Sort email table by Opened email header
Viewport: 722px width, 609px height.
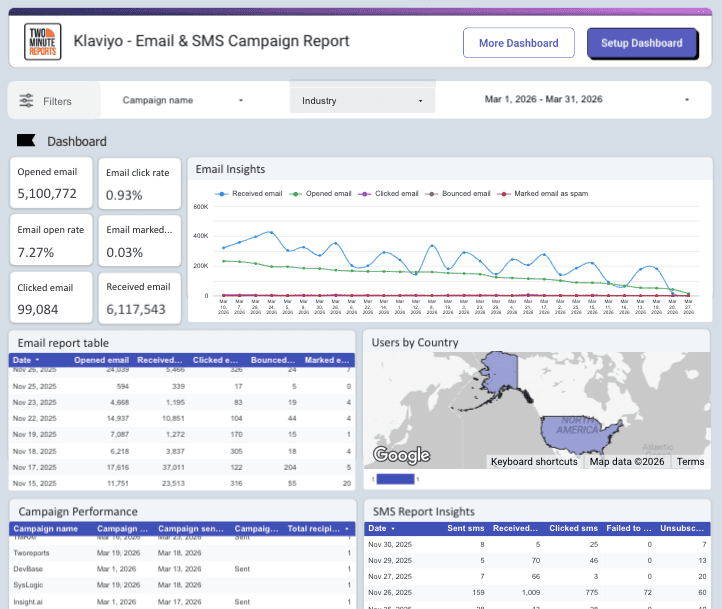[x=101, y=360]
